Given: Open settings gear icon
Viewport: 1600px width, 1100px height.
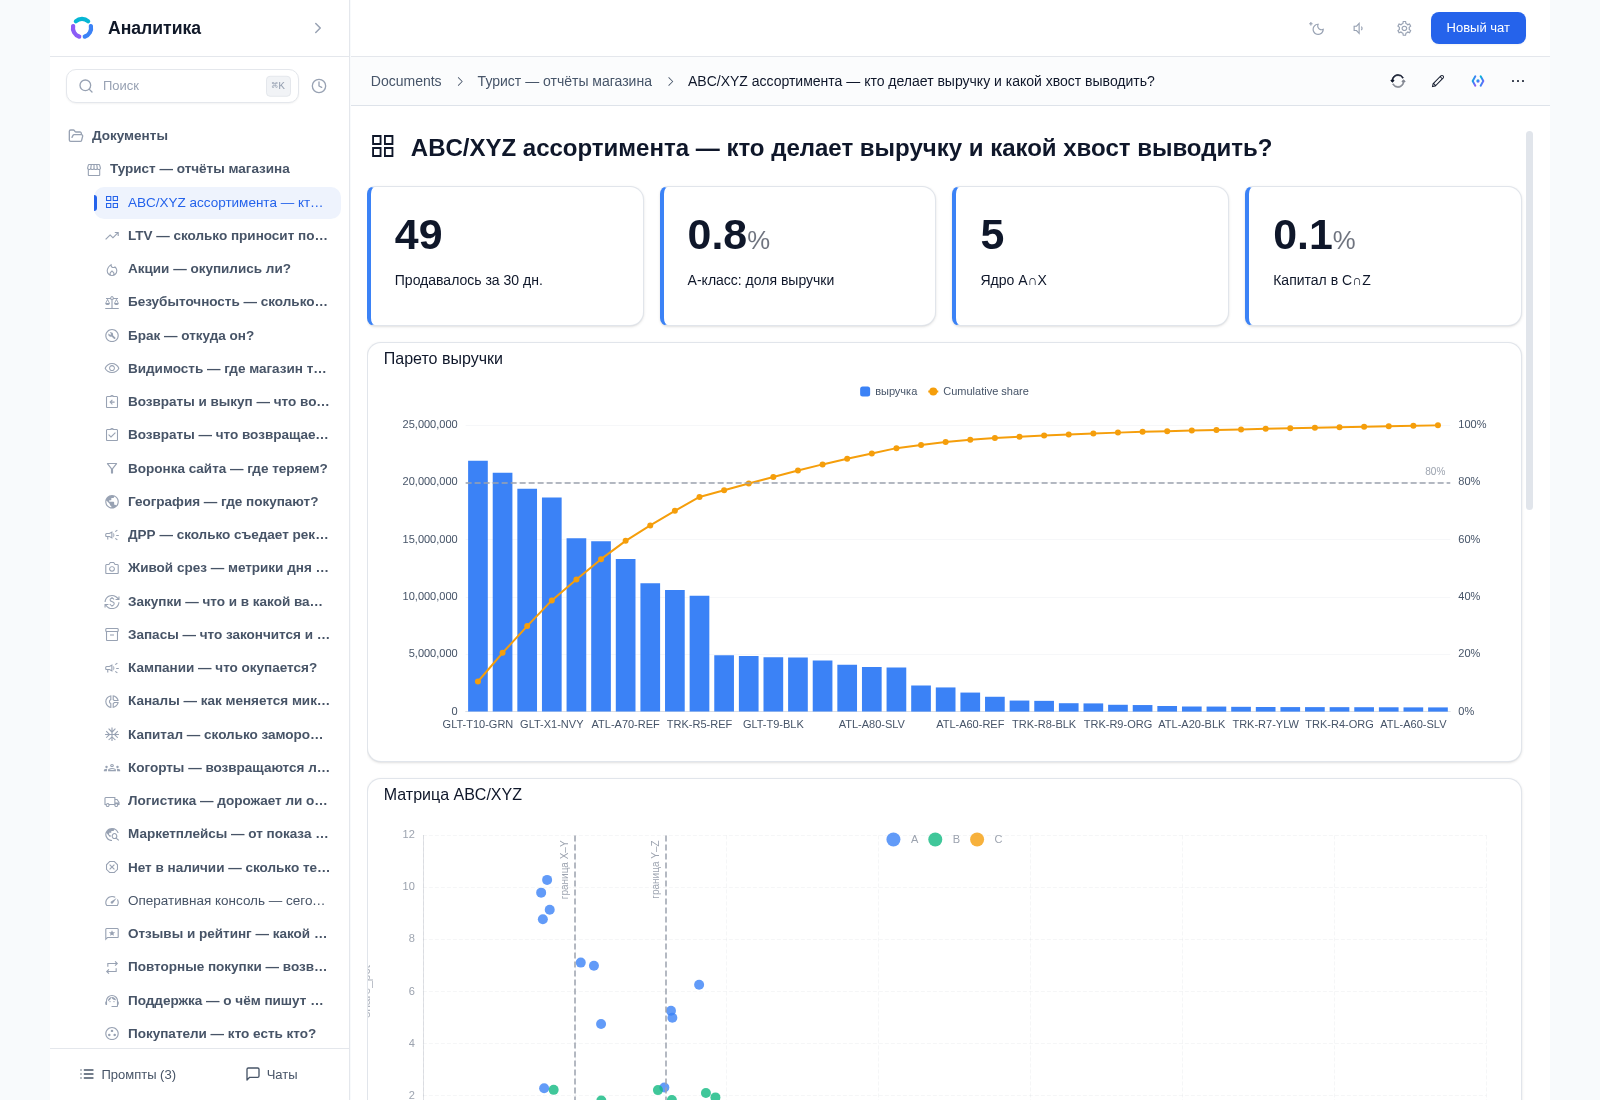Looking at the screenshot, I should tap(1404, 28).
